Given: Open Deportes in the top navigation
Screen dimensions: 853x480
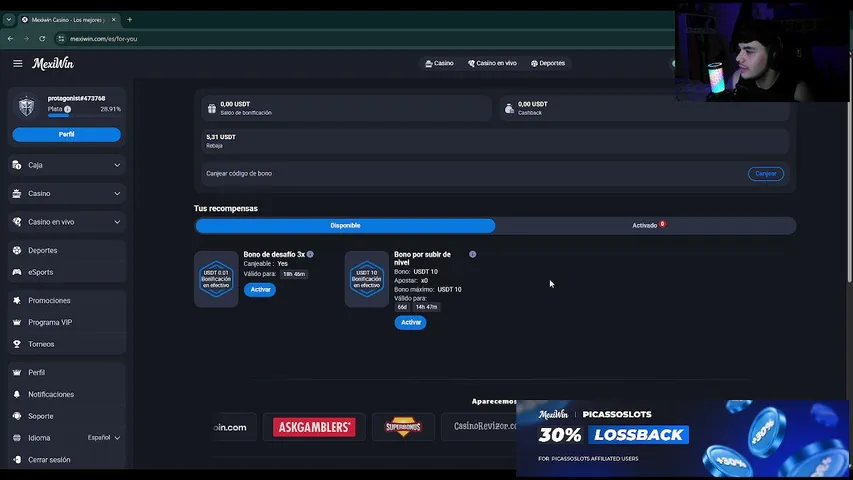Looking at the screenshot, I should coord(548,63).
